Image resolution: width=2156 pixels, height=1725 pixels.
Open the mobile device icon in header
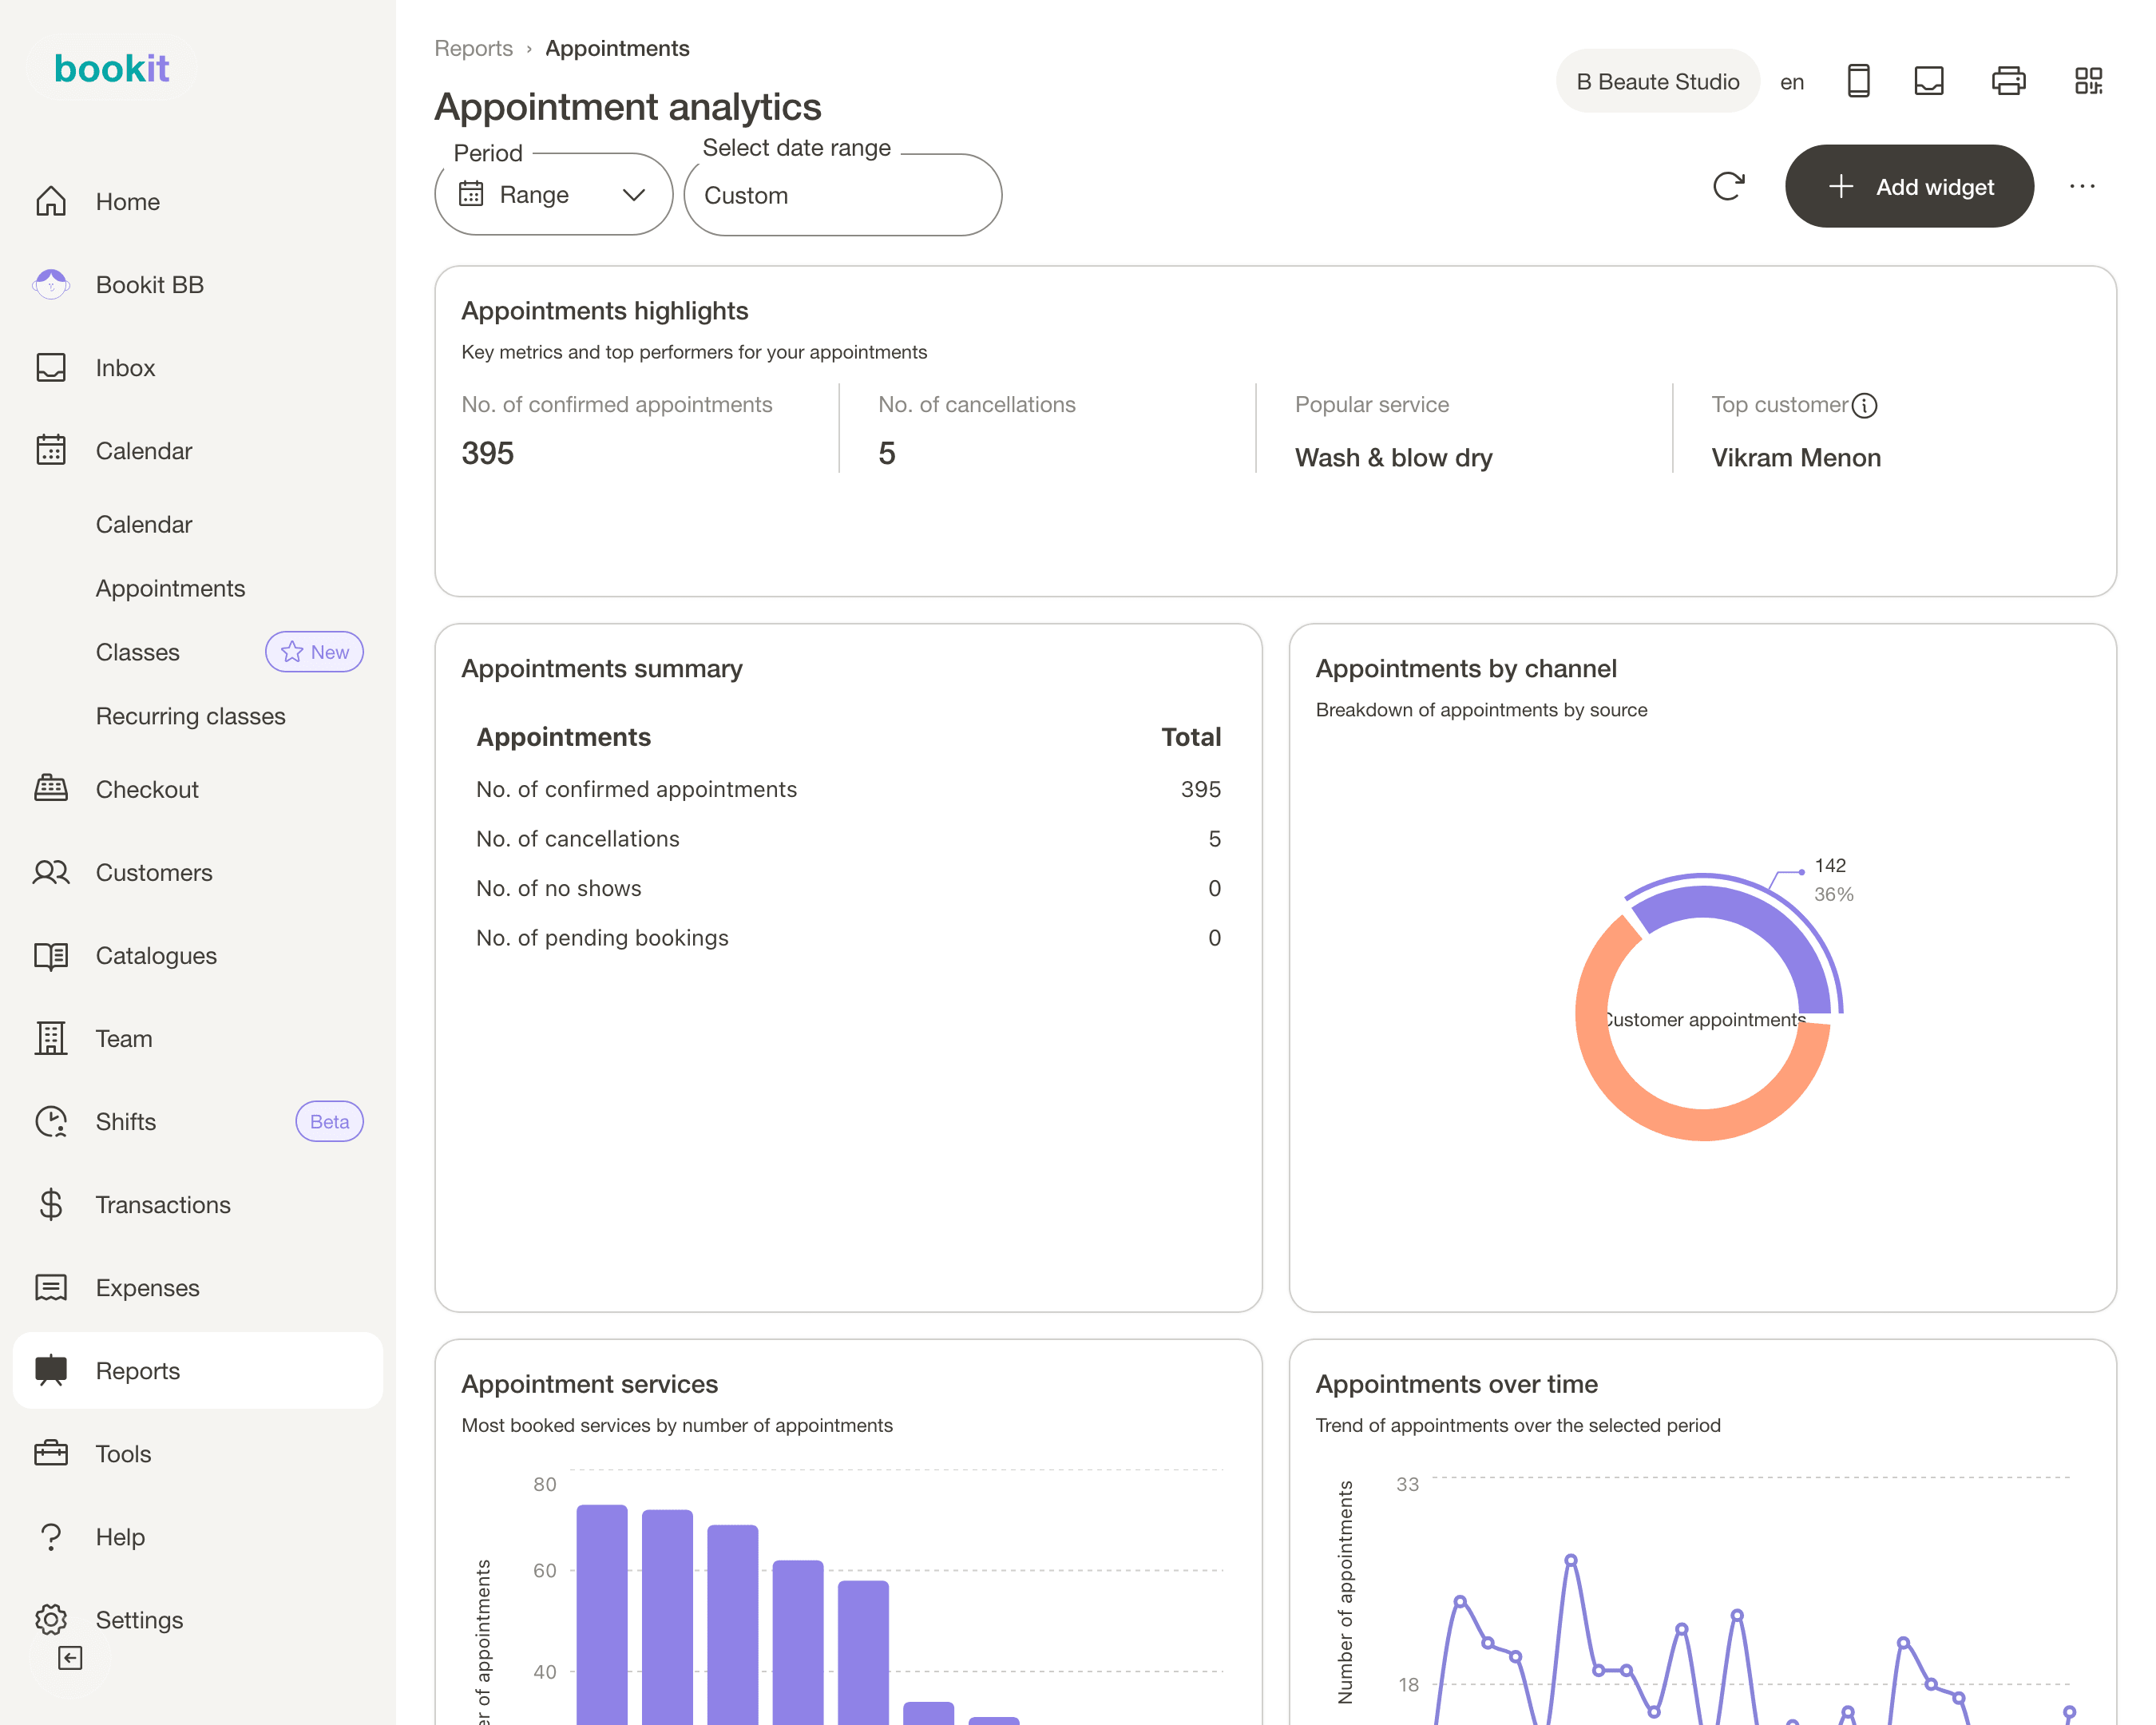[x=1858, y=81]
